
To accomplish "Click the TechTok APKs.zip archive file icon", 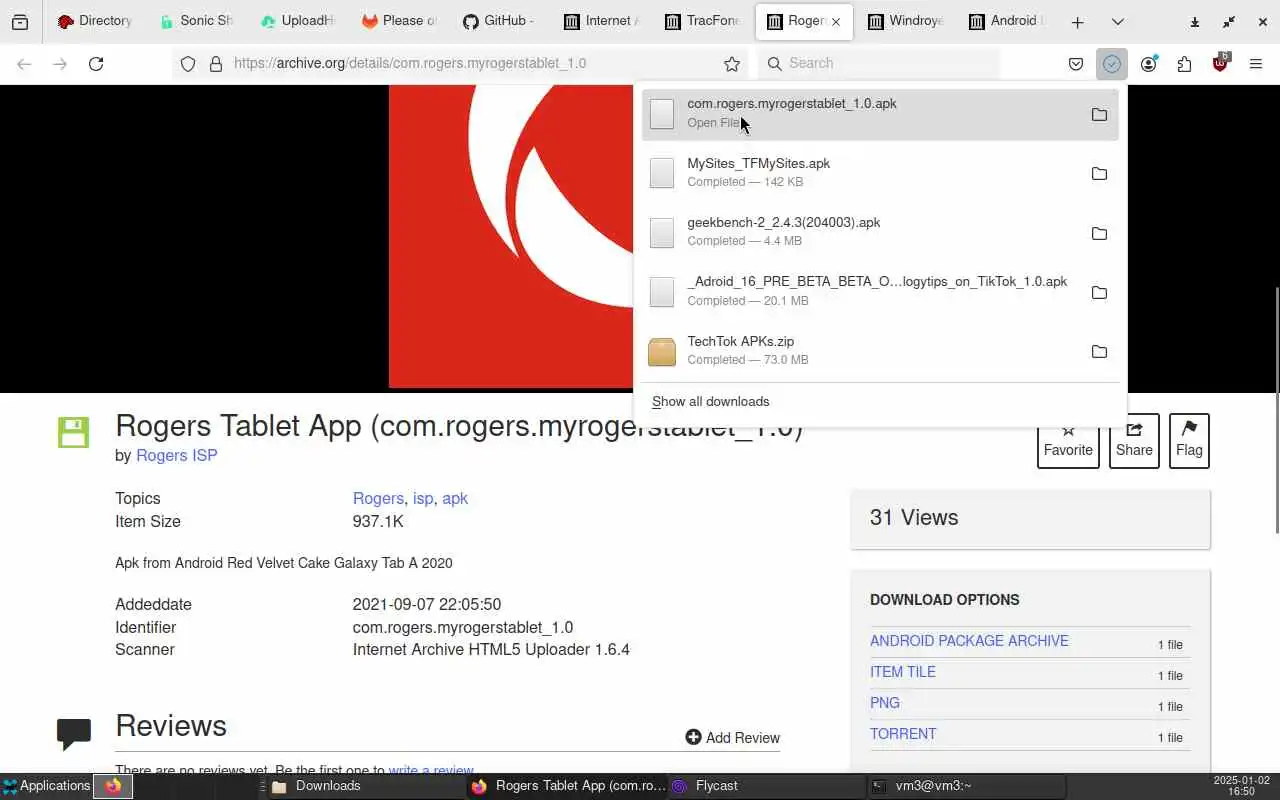I will coord(662,351).
